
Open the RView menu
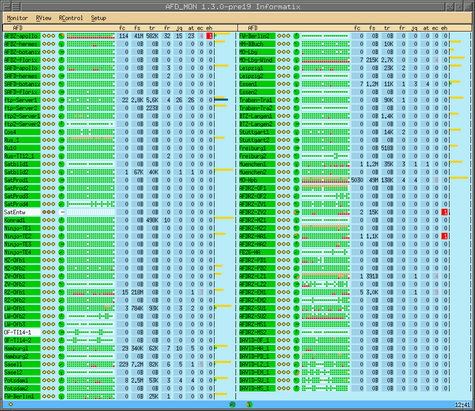click(43, 18)
